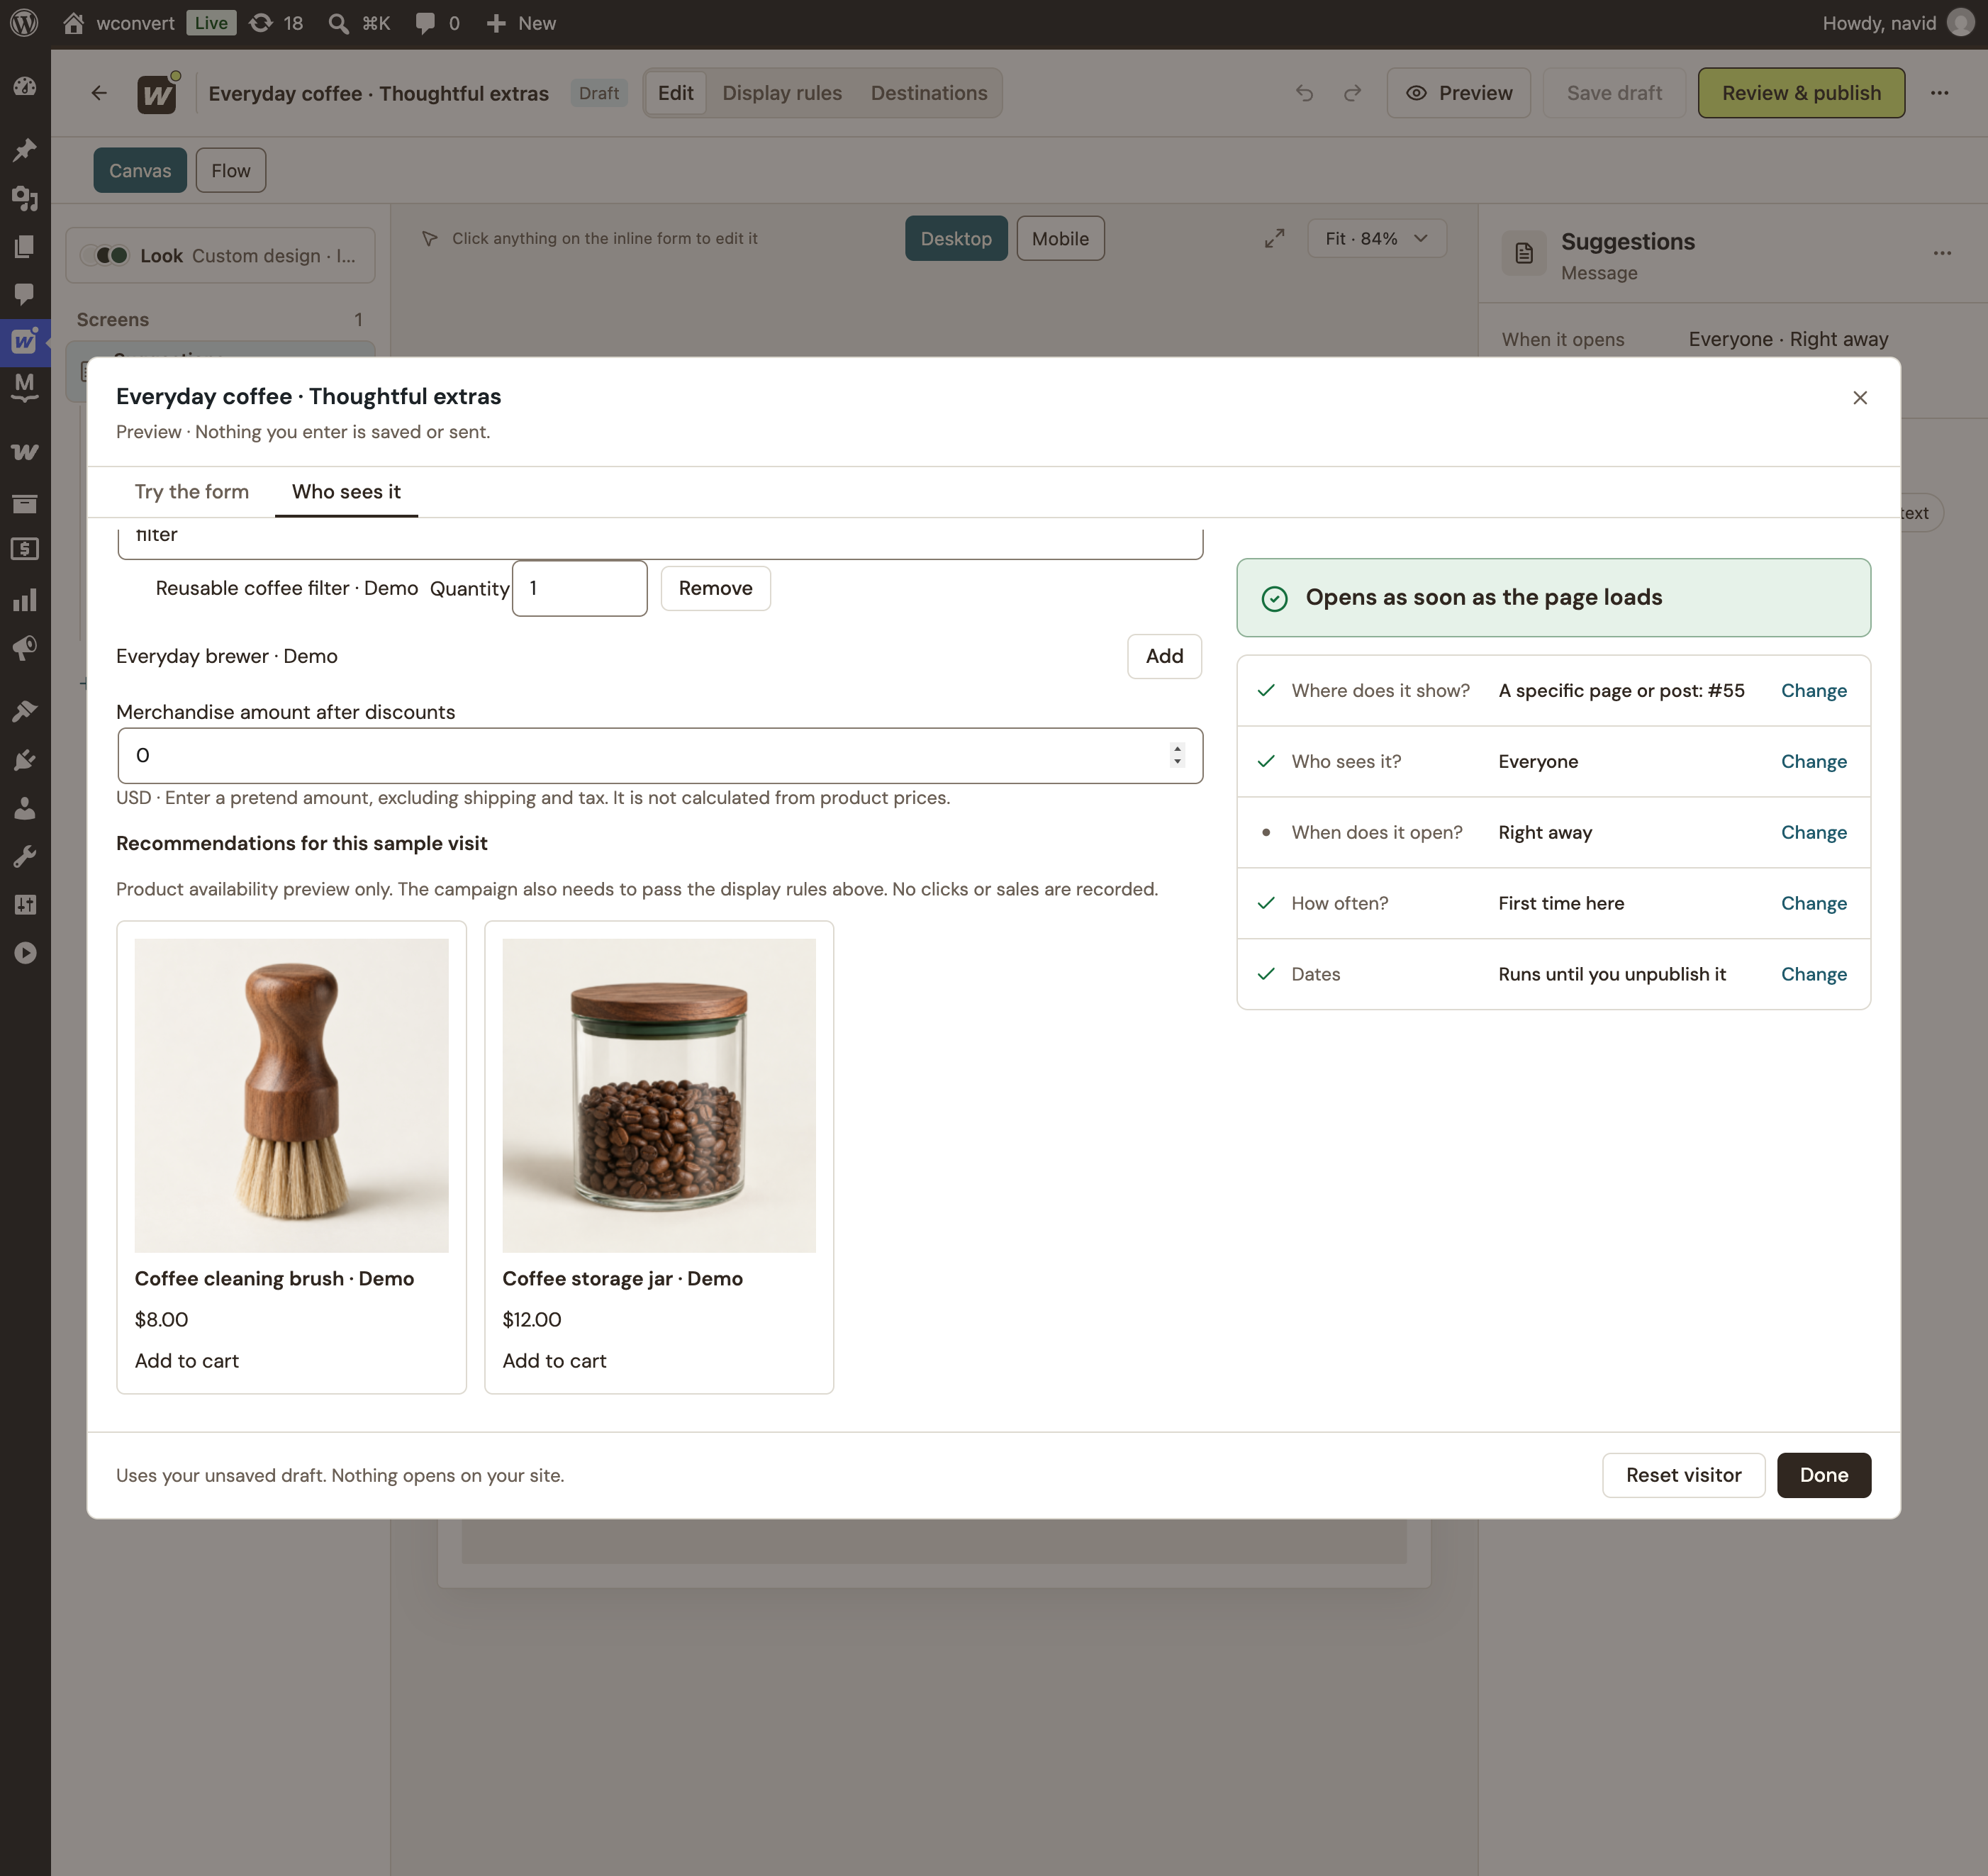Open Pages icon in admin sidebar
1988x1876 pixels.
25,246
